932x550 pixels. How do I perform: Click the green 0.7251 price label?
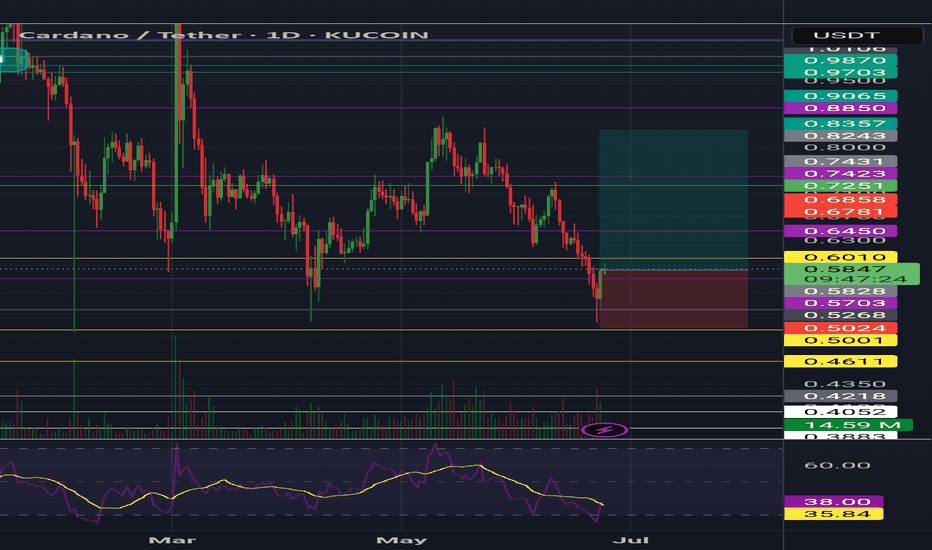pyautogui.click(x=840, y=186)
